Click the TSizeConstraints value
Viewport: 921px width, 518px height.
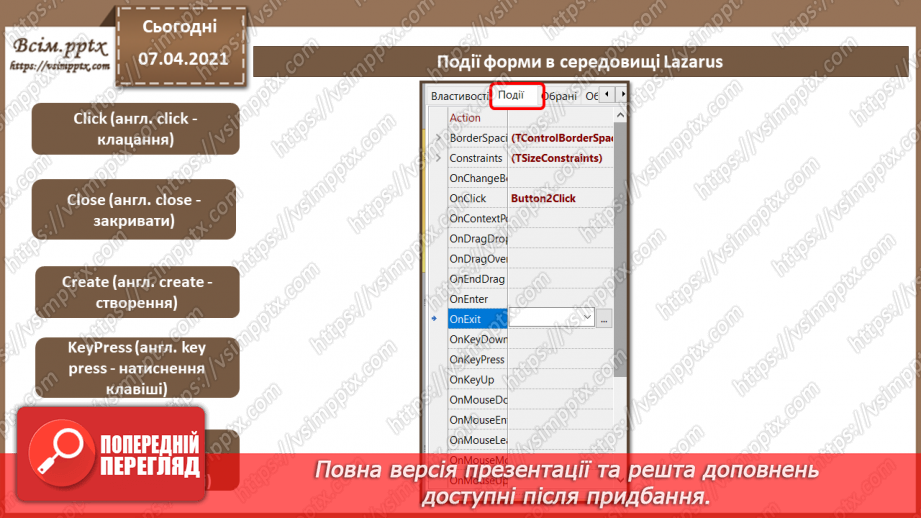[x=557, y=158]
